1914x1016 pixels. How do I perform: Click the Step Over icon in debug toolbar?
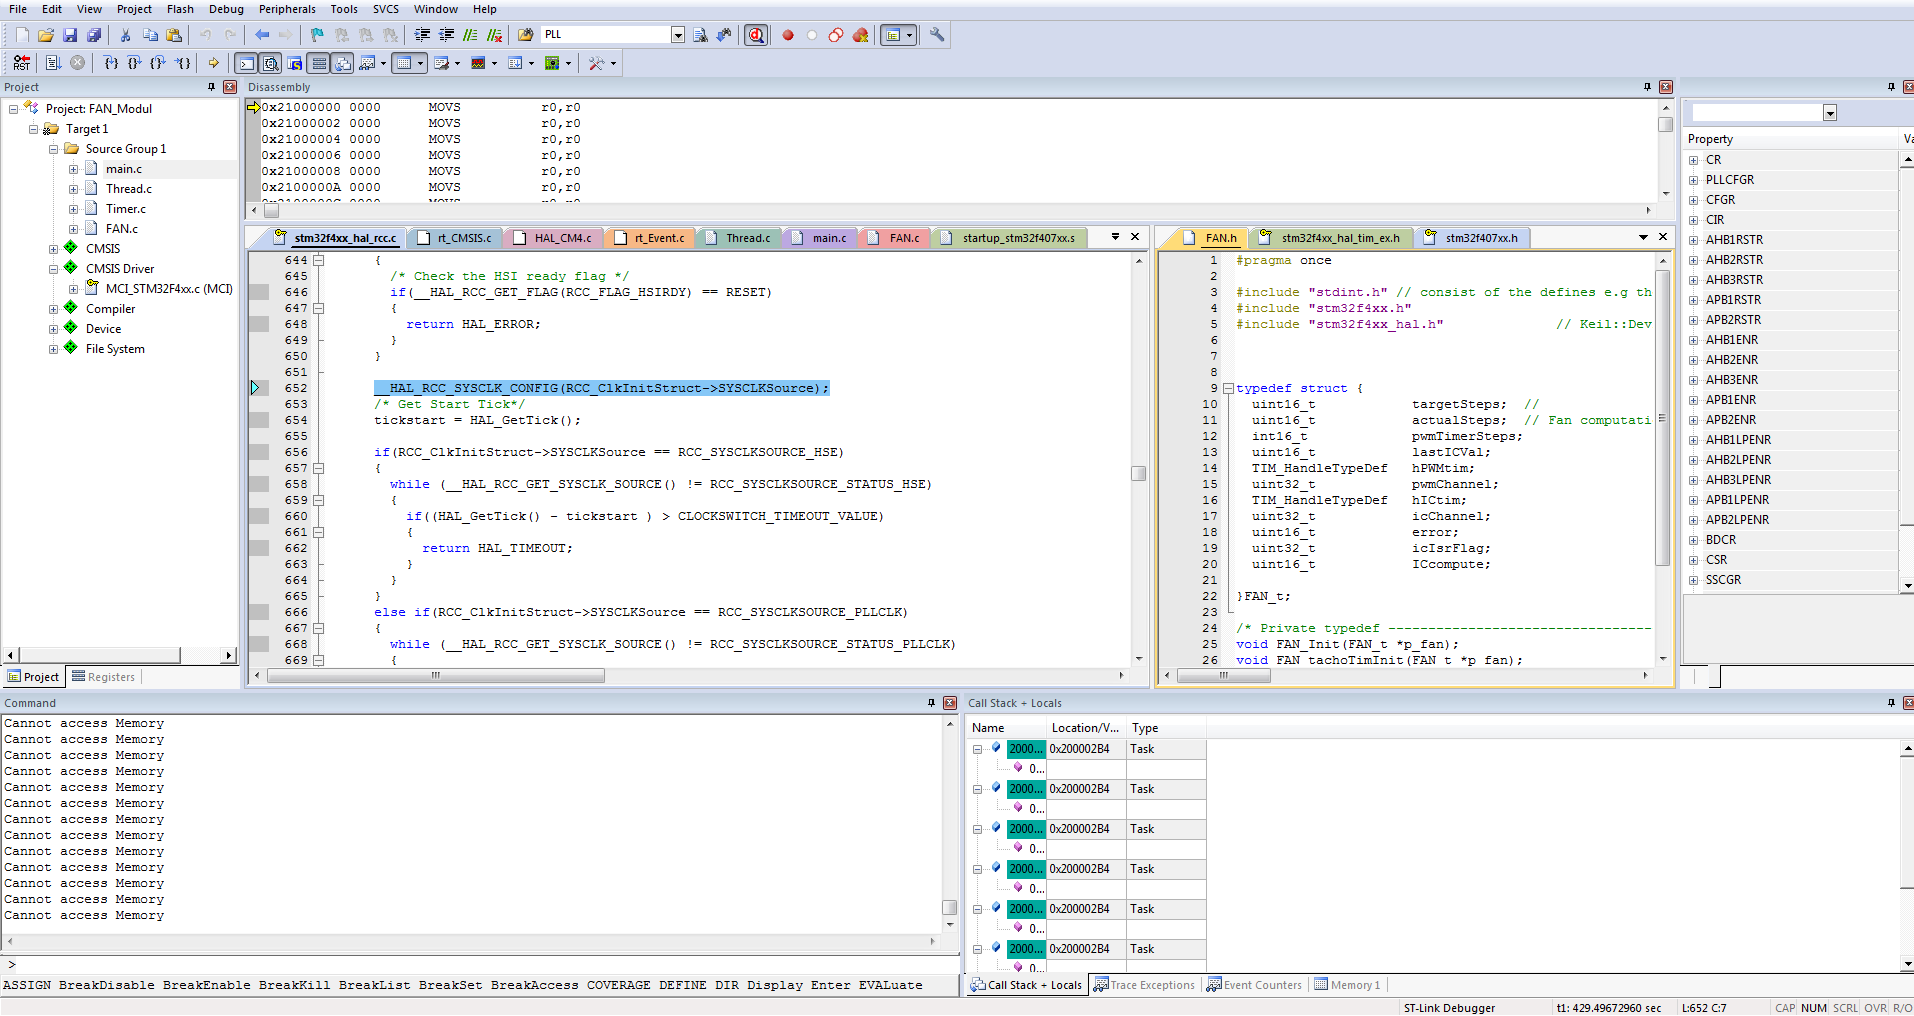pyautogui.click(x=134, y=63)
